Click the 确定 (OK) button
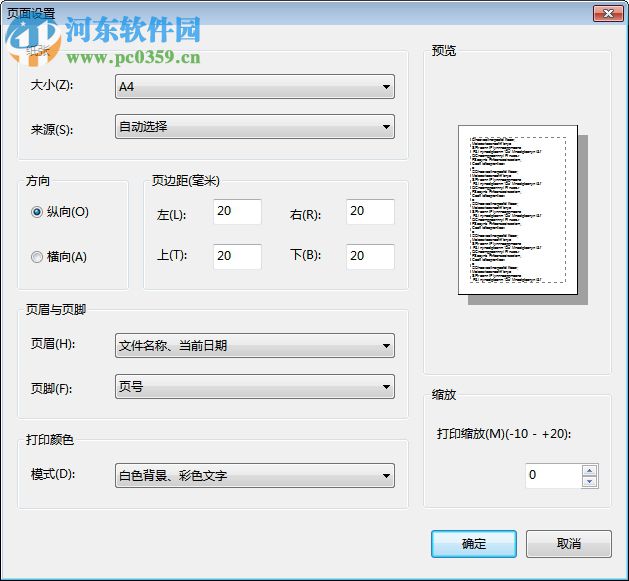The height and width of the screenshot is (581, 629). [x=474, y=544]
